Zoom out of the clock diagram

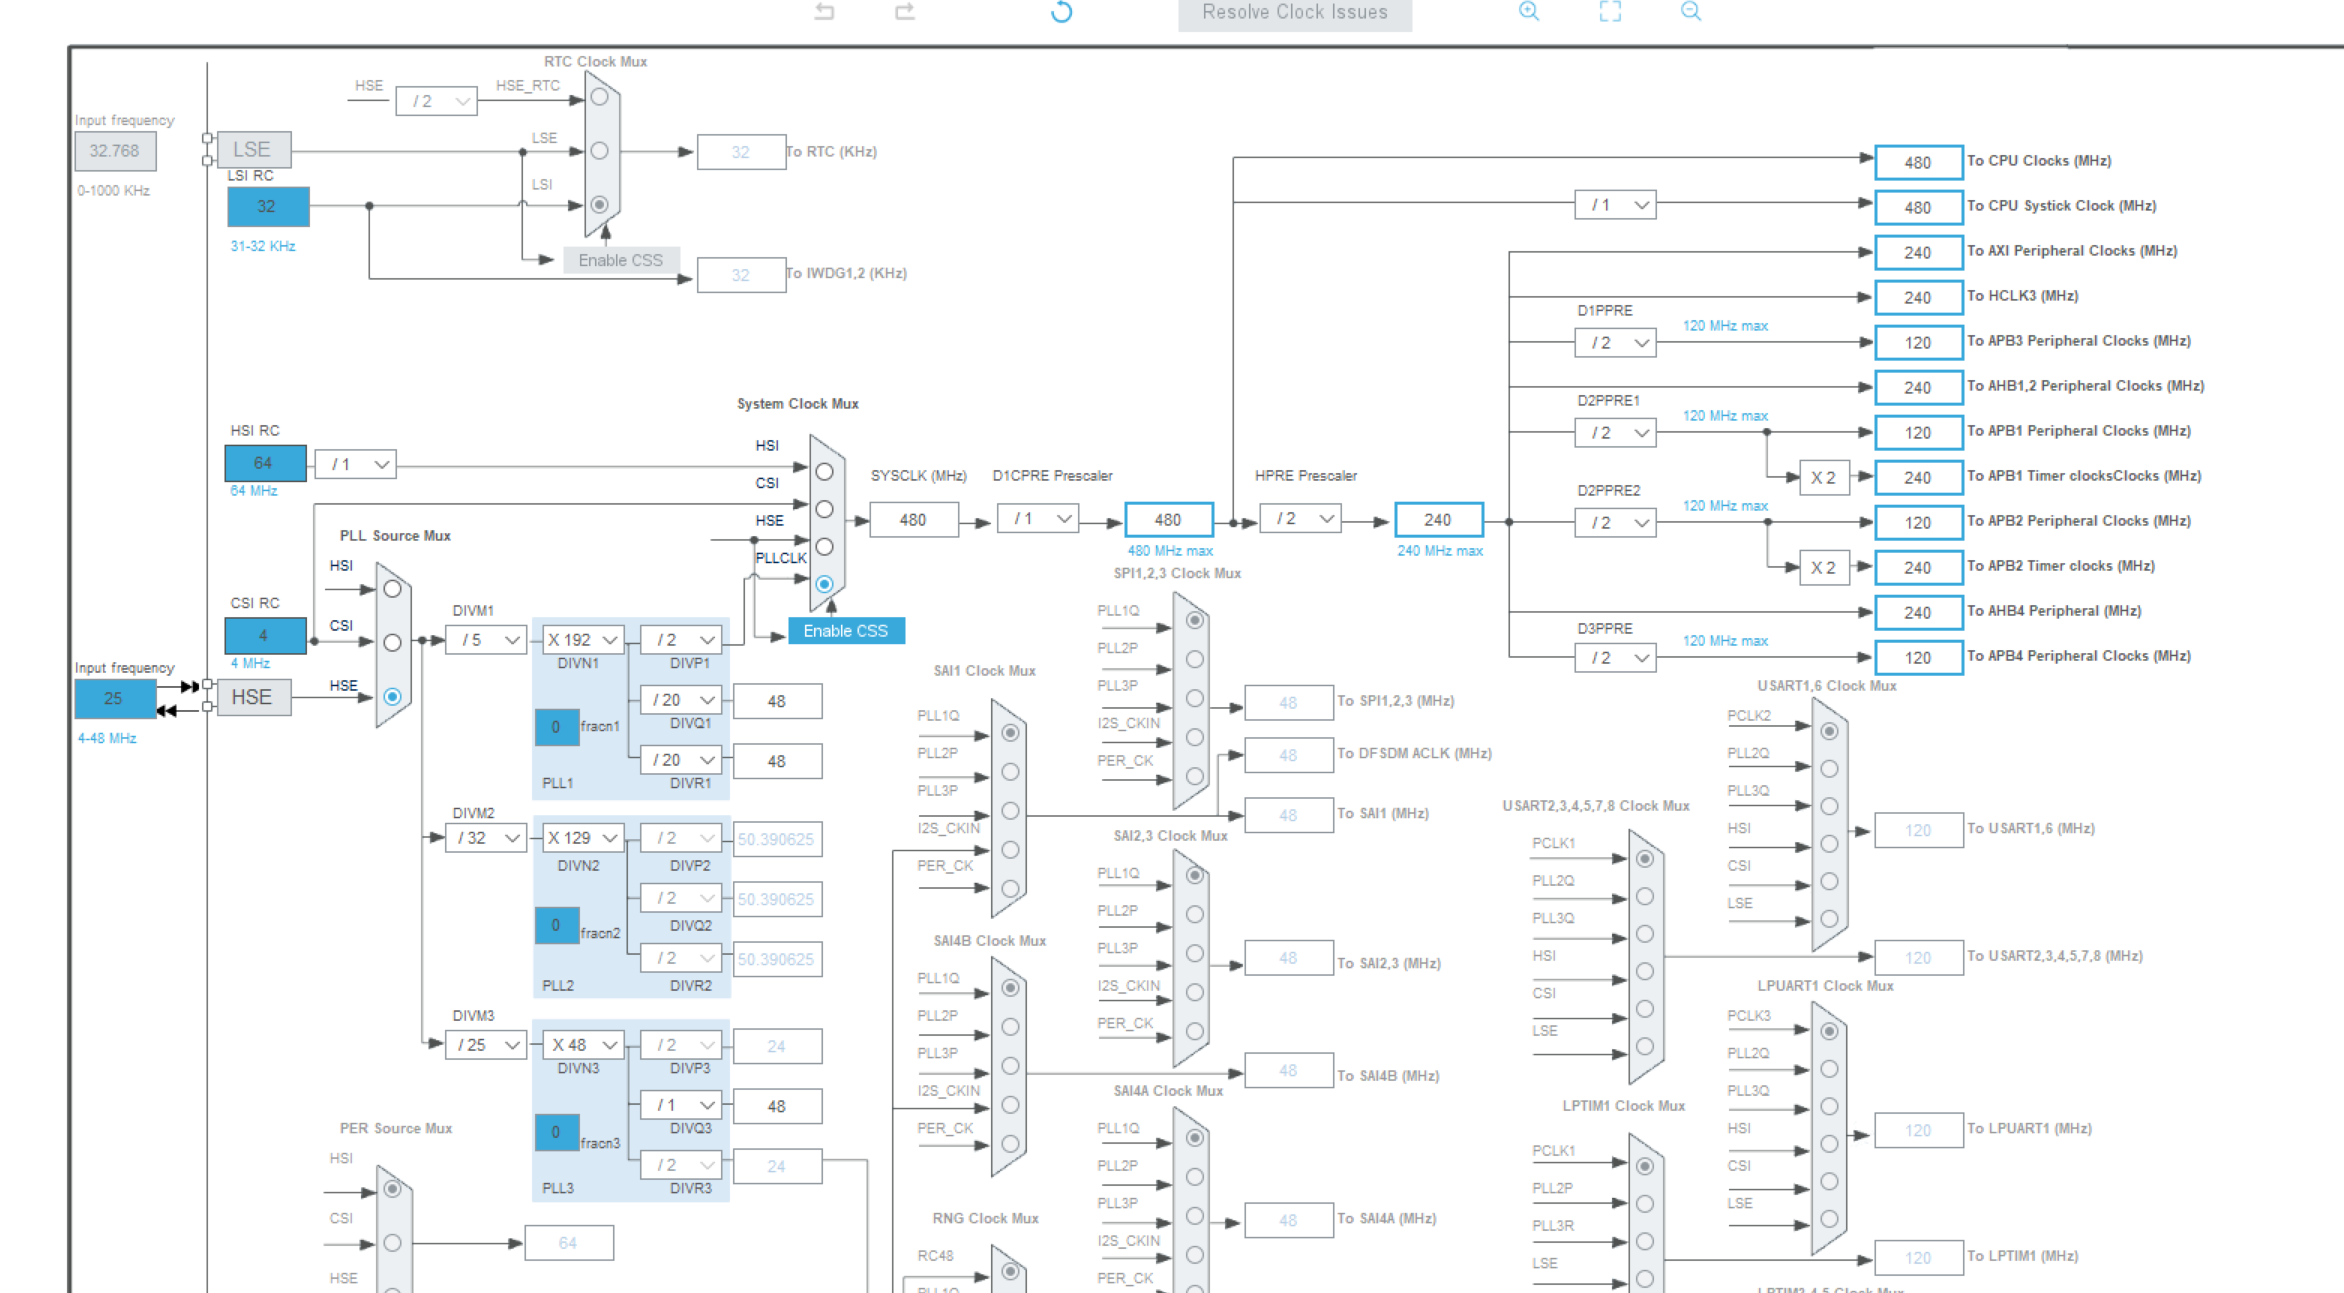point(1691,11)
